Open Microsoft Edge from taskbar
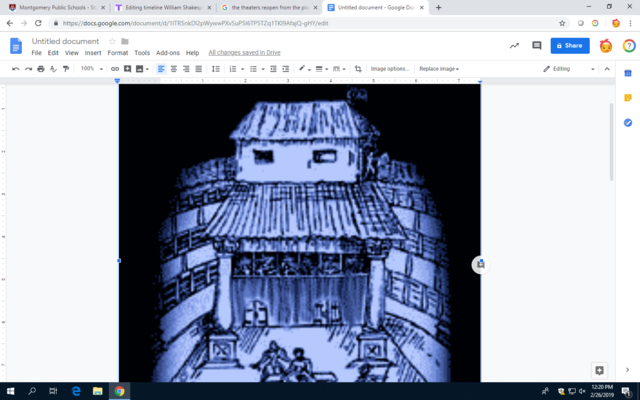 click(x=76, y=391)
